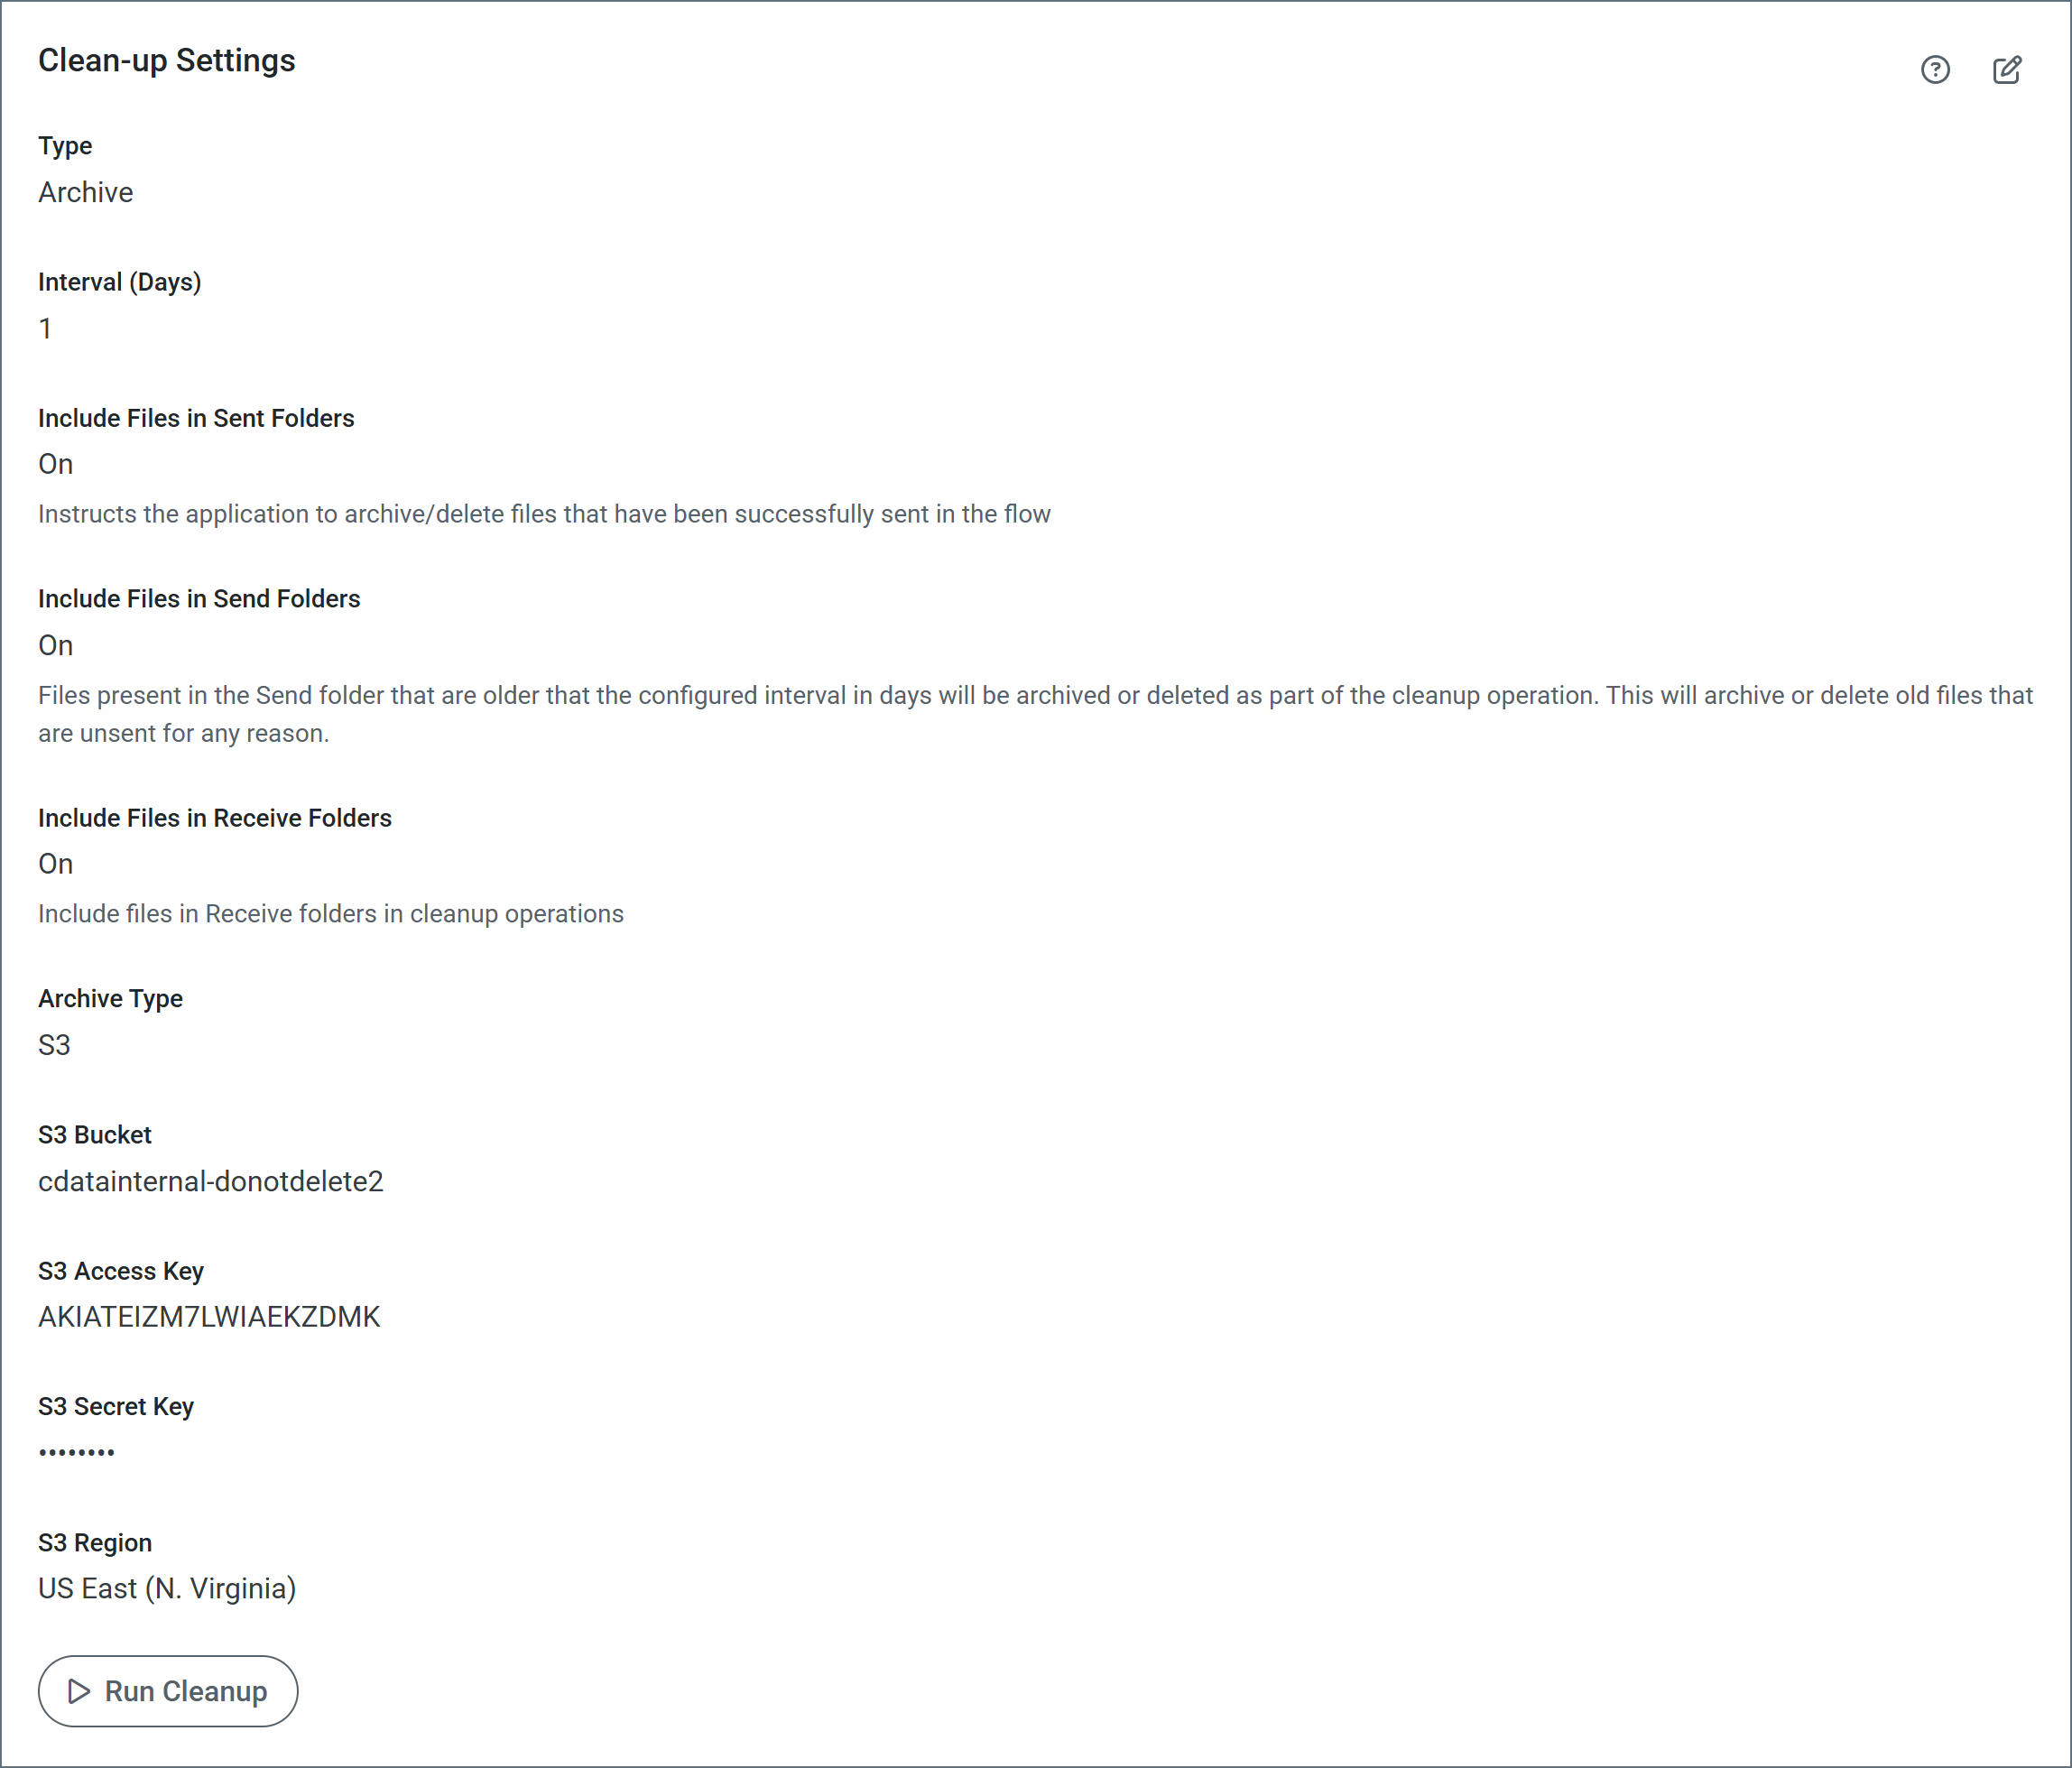Image resolution: width=2072 pixels, height=1768 pixels.
Task: Click the Interval (Days) value 1
Action: 45,328
